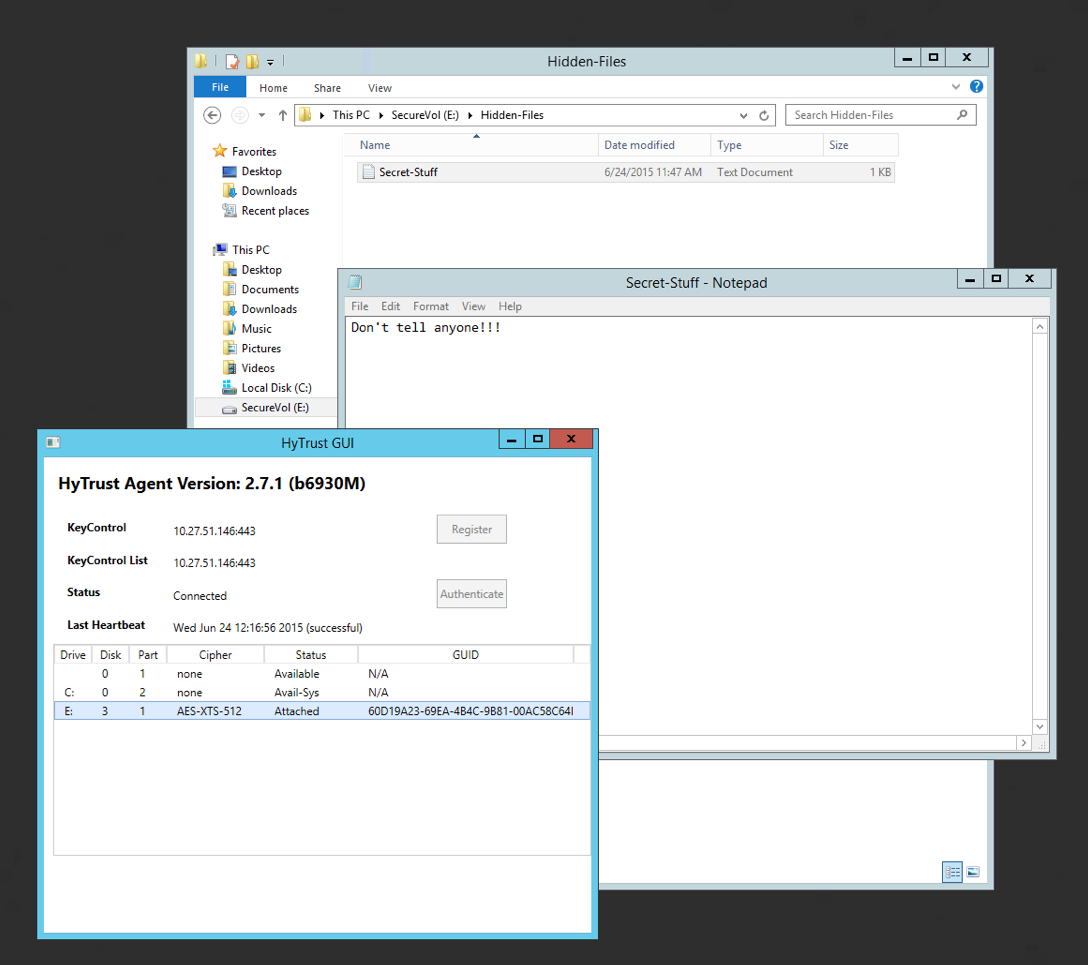This screenshot has width=1088, height=965.
Task: Switch to the View ribbon tab in Explorer
Action: point(380,88)
